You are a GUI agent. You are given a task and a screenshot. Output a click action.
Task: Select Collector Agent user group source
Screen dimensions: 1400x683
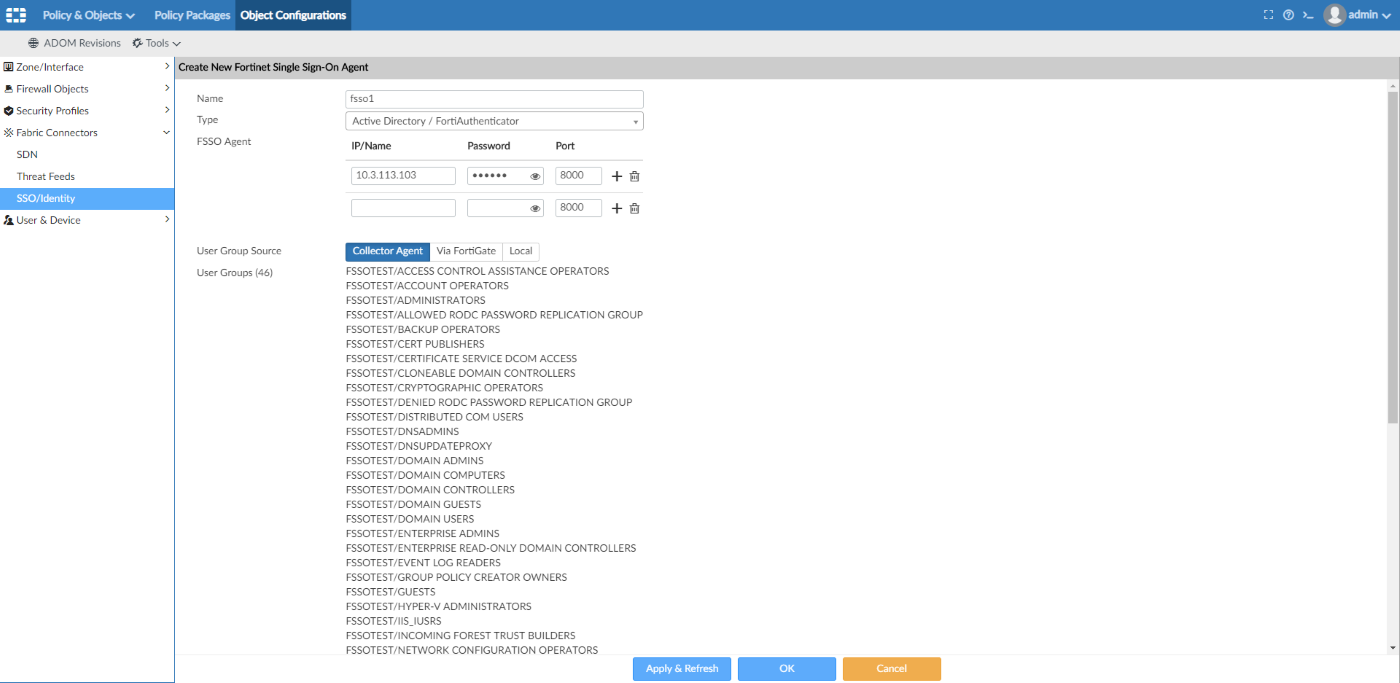[388, 251]
